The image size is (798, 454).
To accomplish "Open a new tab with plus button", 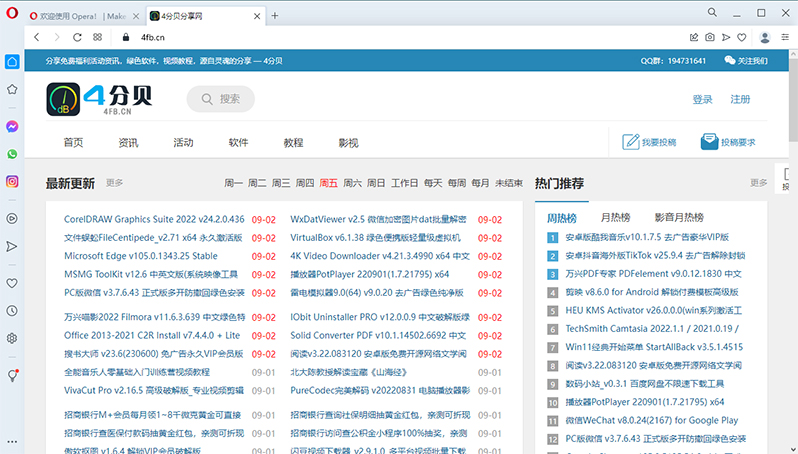I will tap(275, 16).
